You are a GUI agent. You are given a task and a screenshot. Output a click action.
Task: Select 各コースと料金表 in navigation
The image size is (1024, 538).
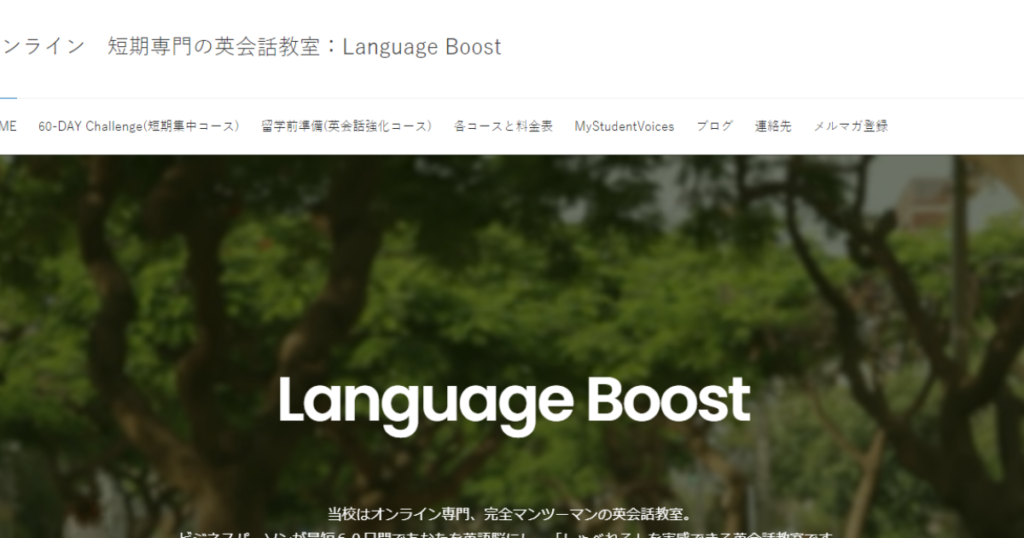[x=503, y=126]
